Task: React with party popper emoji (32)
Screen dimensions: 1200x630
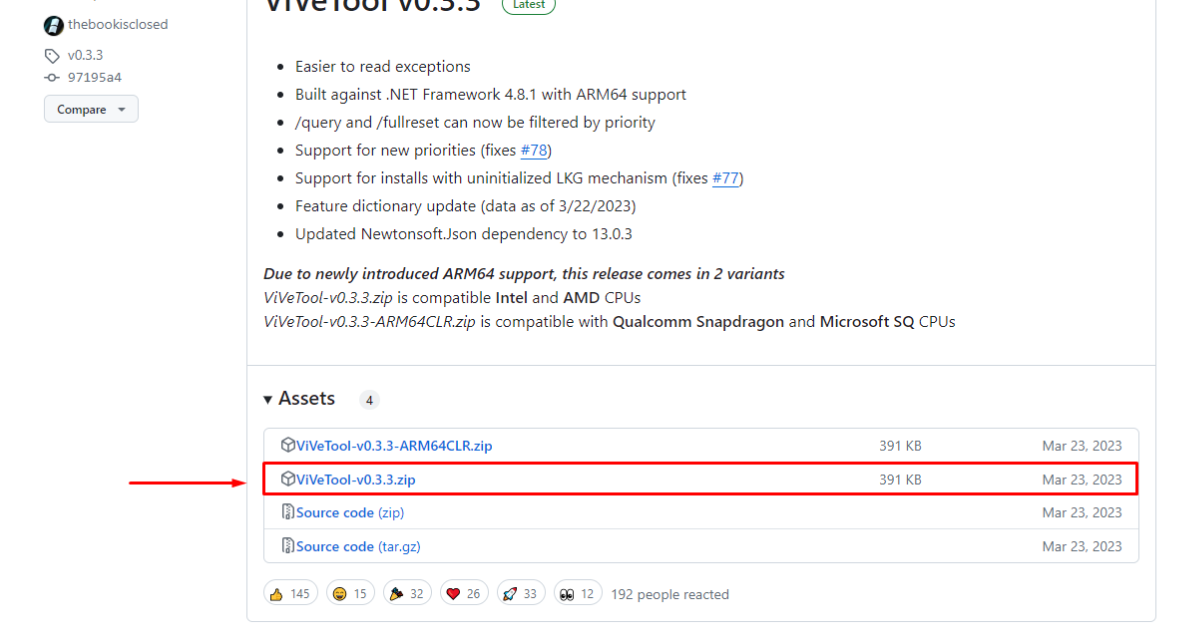Action: 407,594
